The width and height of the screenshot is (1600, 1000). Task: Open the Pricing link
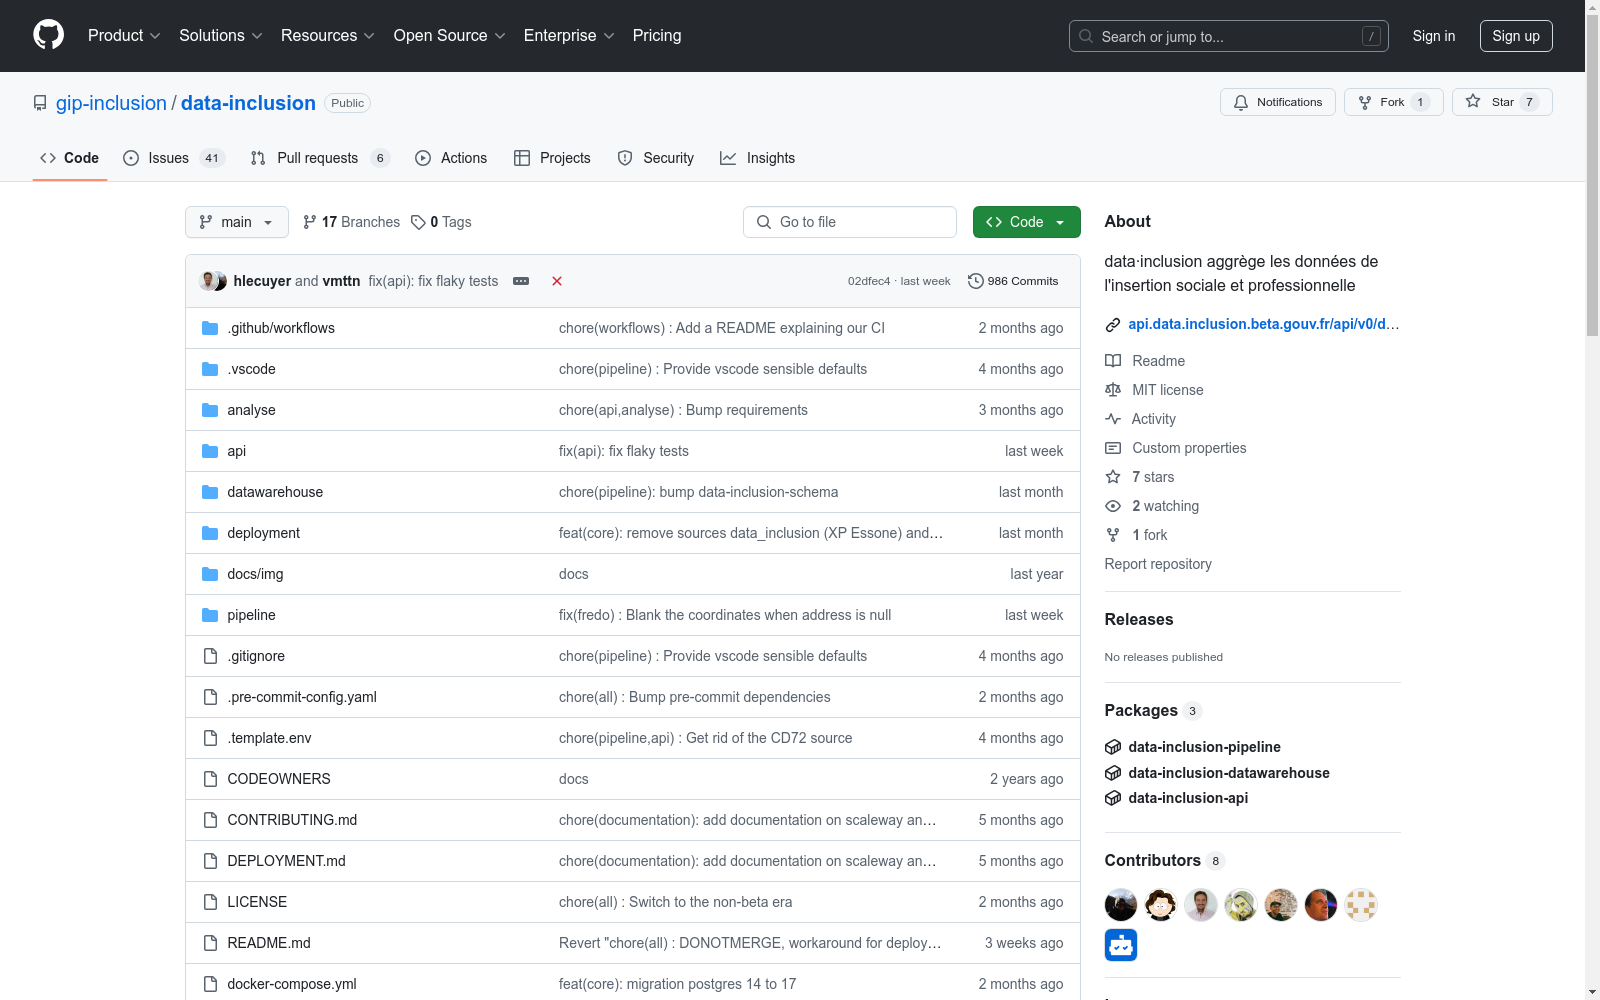click(657, 36)
